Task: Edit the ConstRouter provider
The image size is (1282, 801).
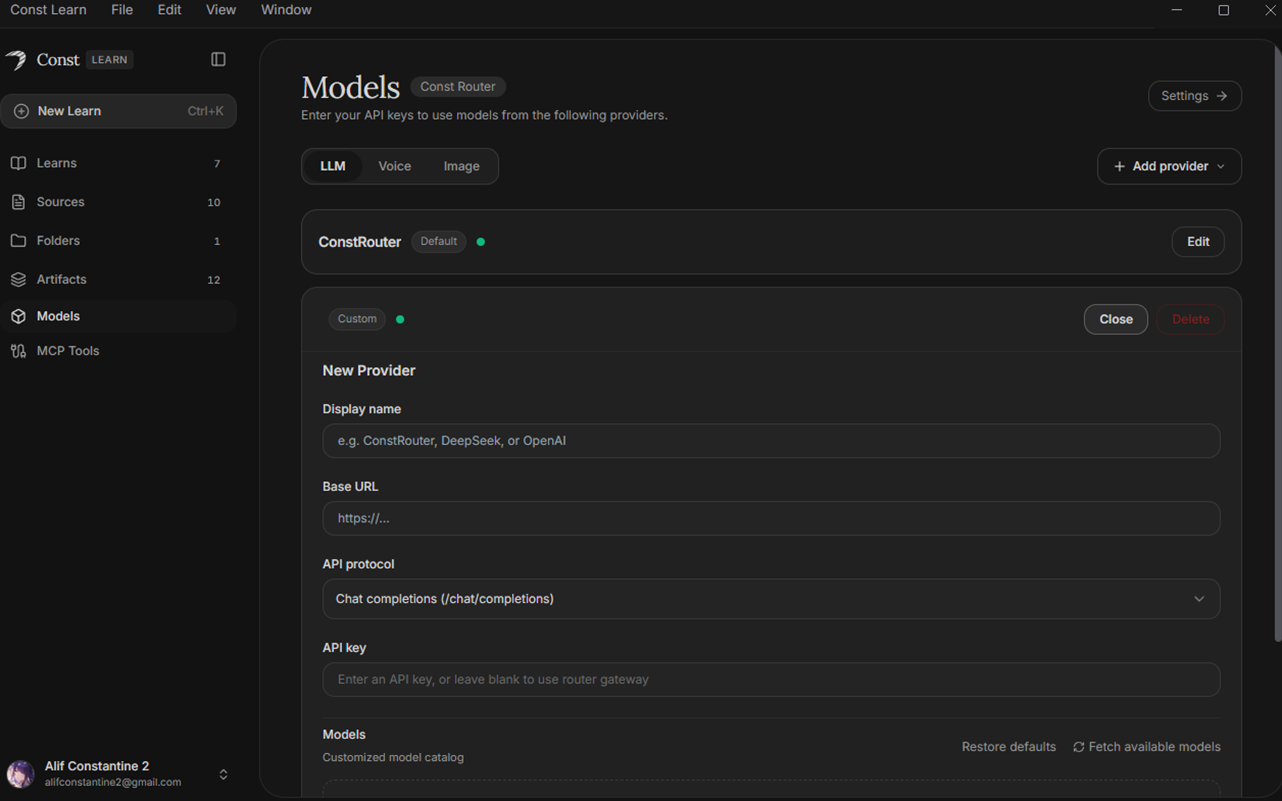Action: (1198, 242)
